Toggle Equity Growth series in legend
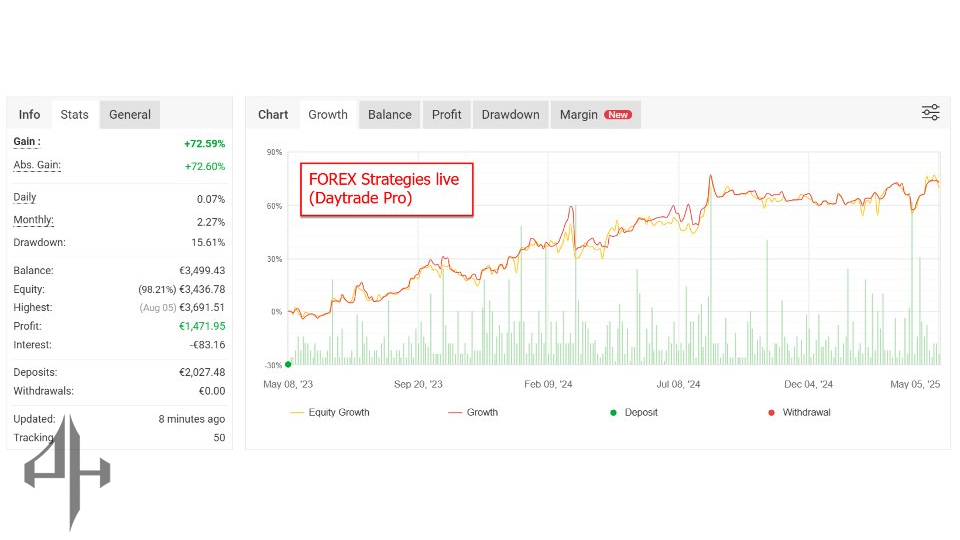Screen dimensions: 960x540 pyautogui.click(x=329, y=412)
